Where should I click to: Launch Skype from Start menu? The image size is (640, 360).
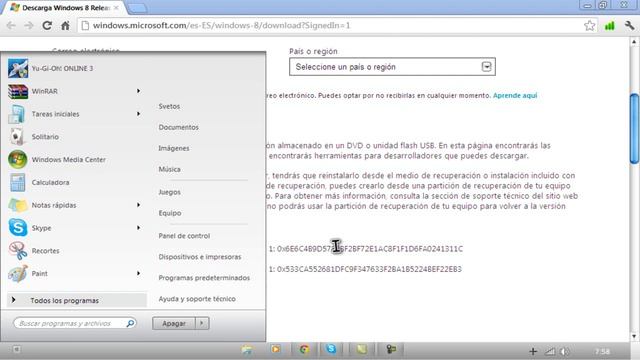(x=30, y=228)
